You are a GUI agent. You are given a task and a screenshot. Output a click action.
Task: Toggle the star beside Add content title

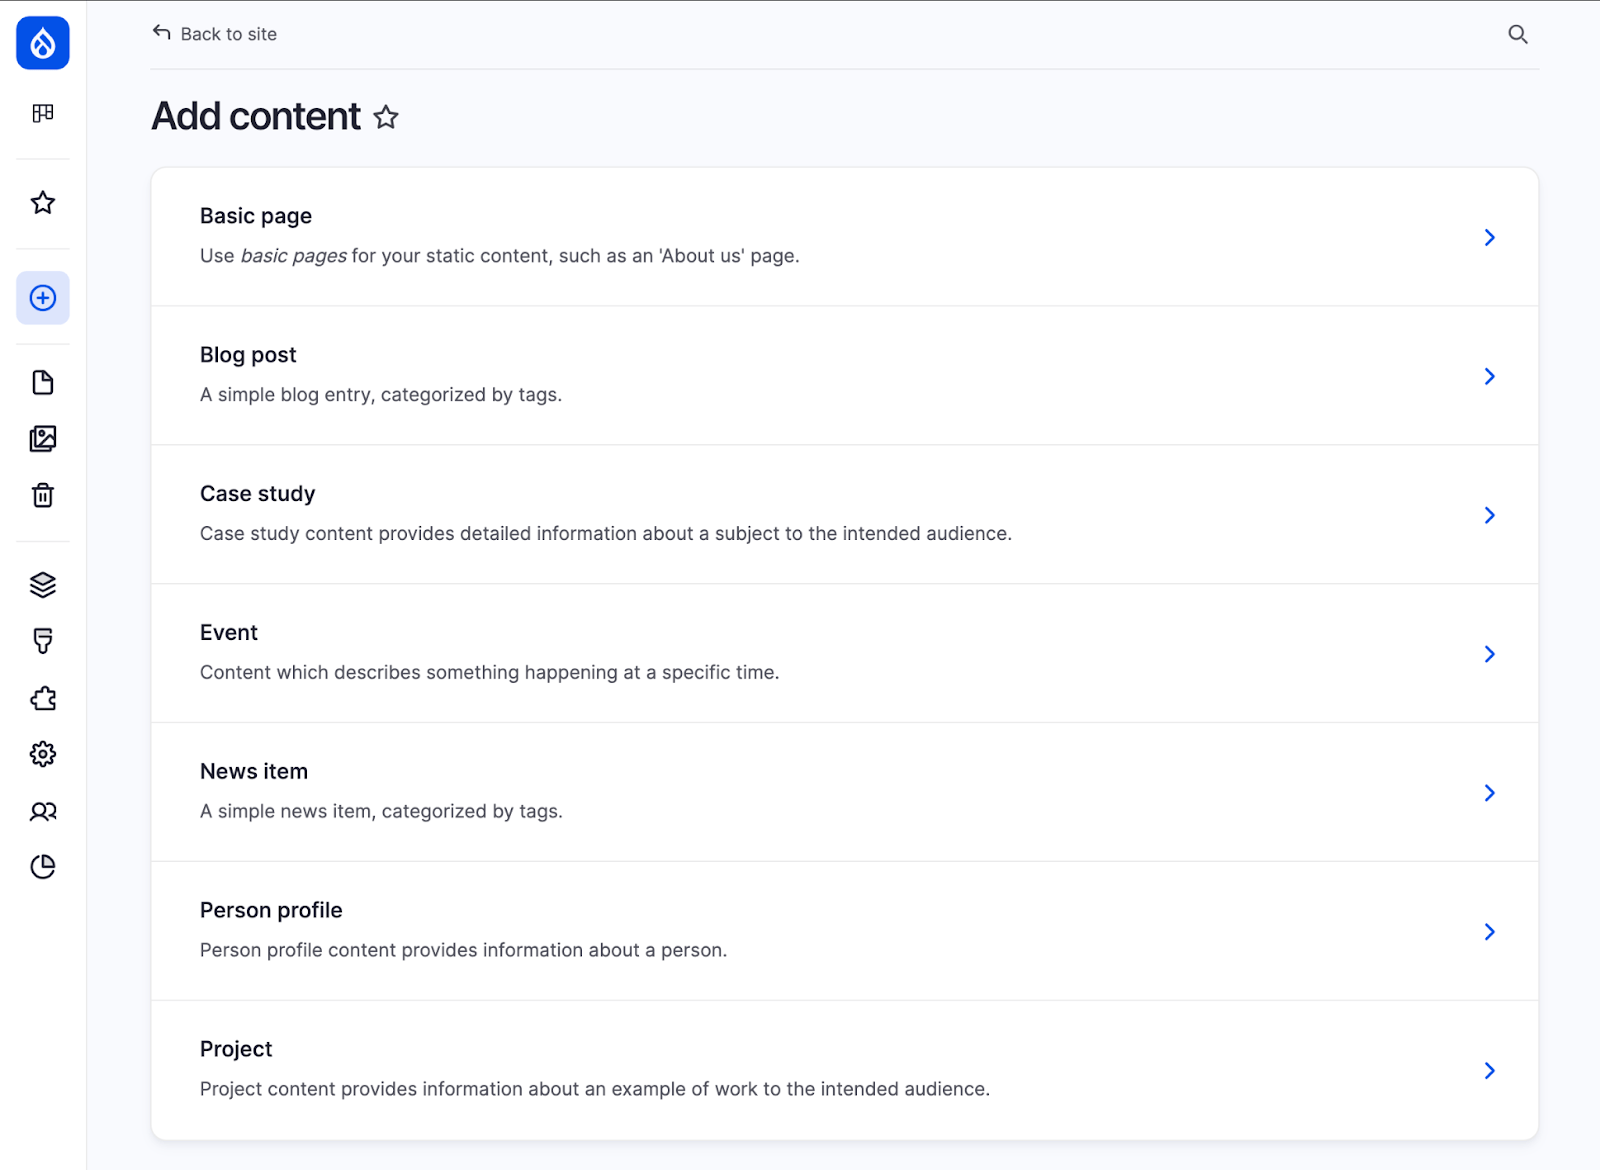point(386,118)
